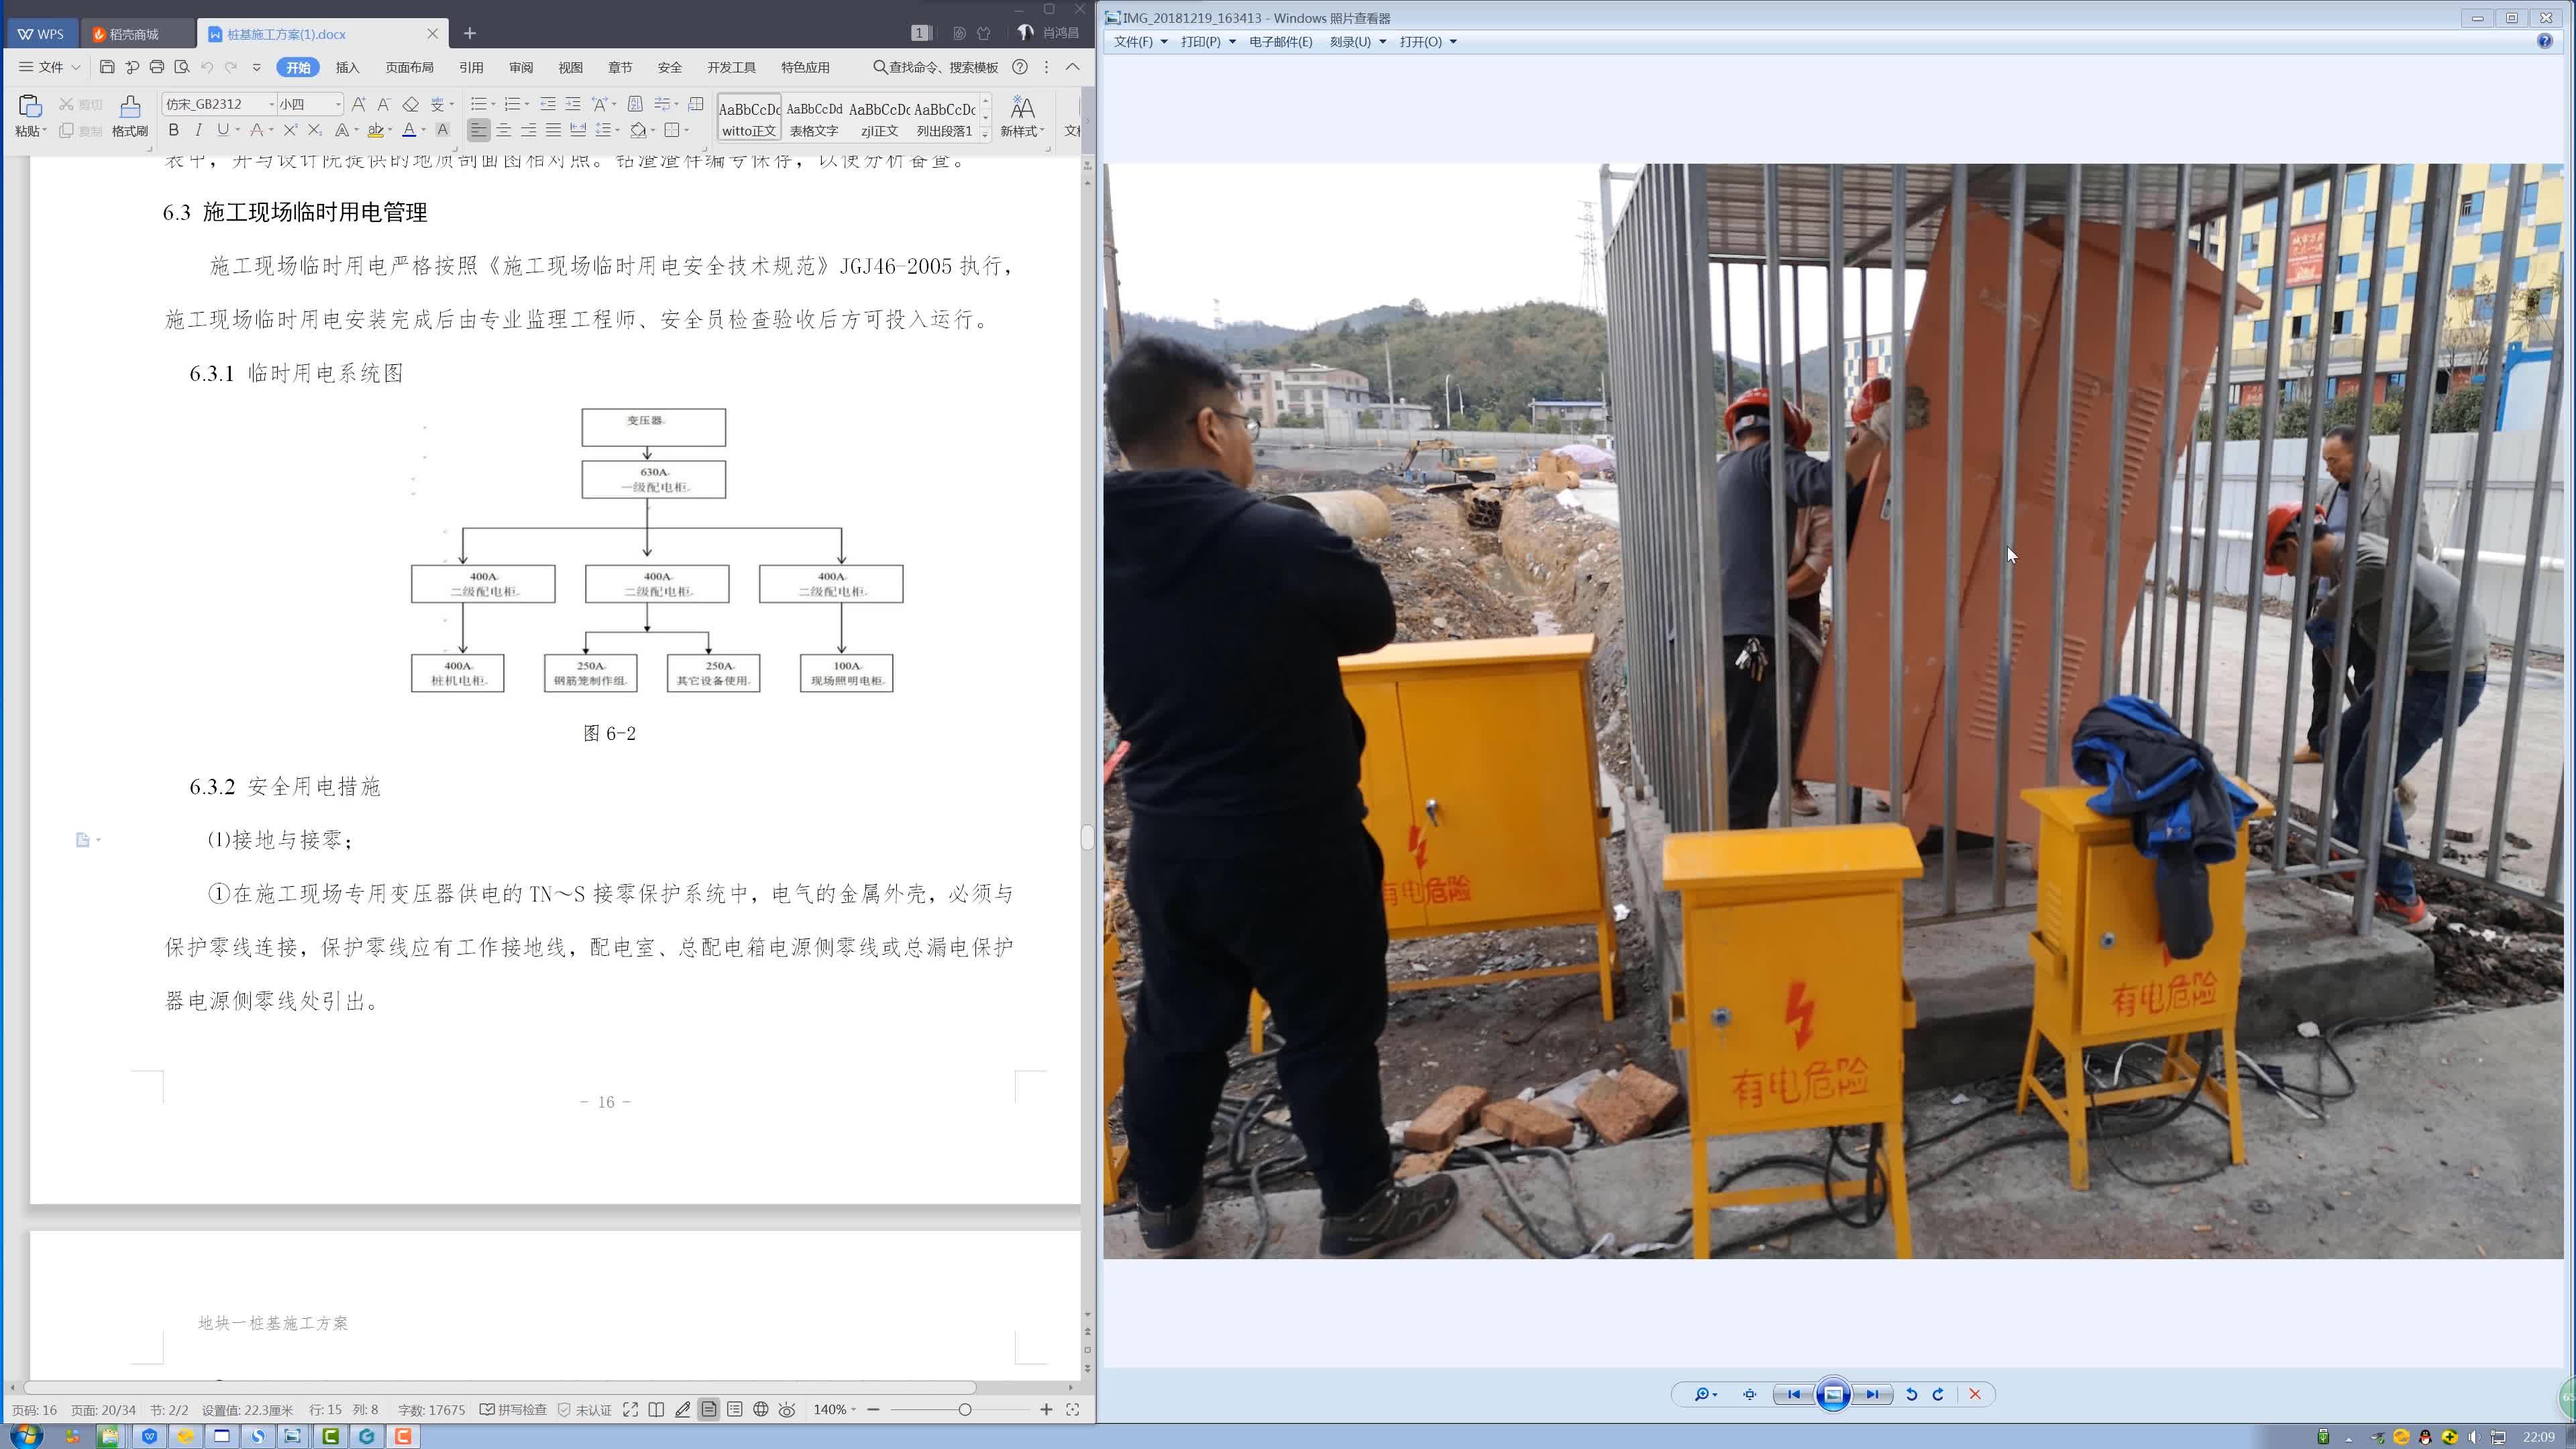The width and height of the screenshot is (2576, 1449).
Task: Switch to web layout view icon
Action: pyautogui.click(x=761, y=1409)
